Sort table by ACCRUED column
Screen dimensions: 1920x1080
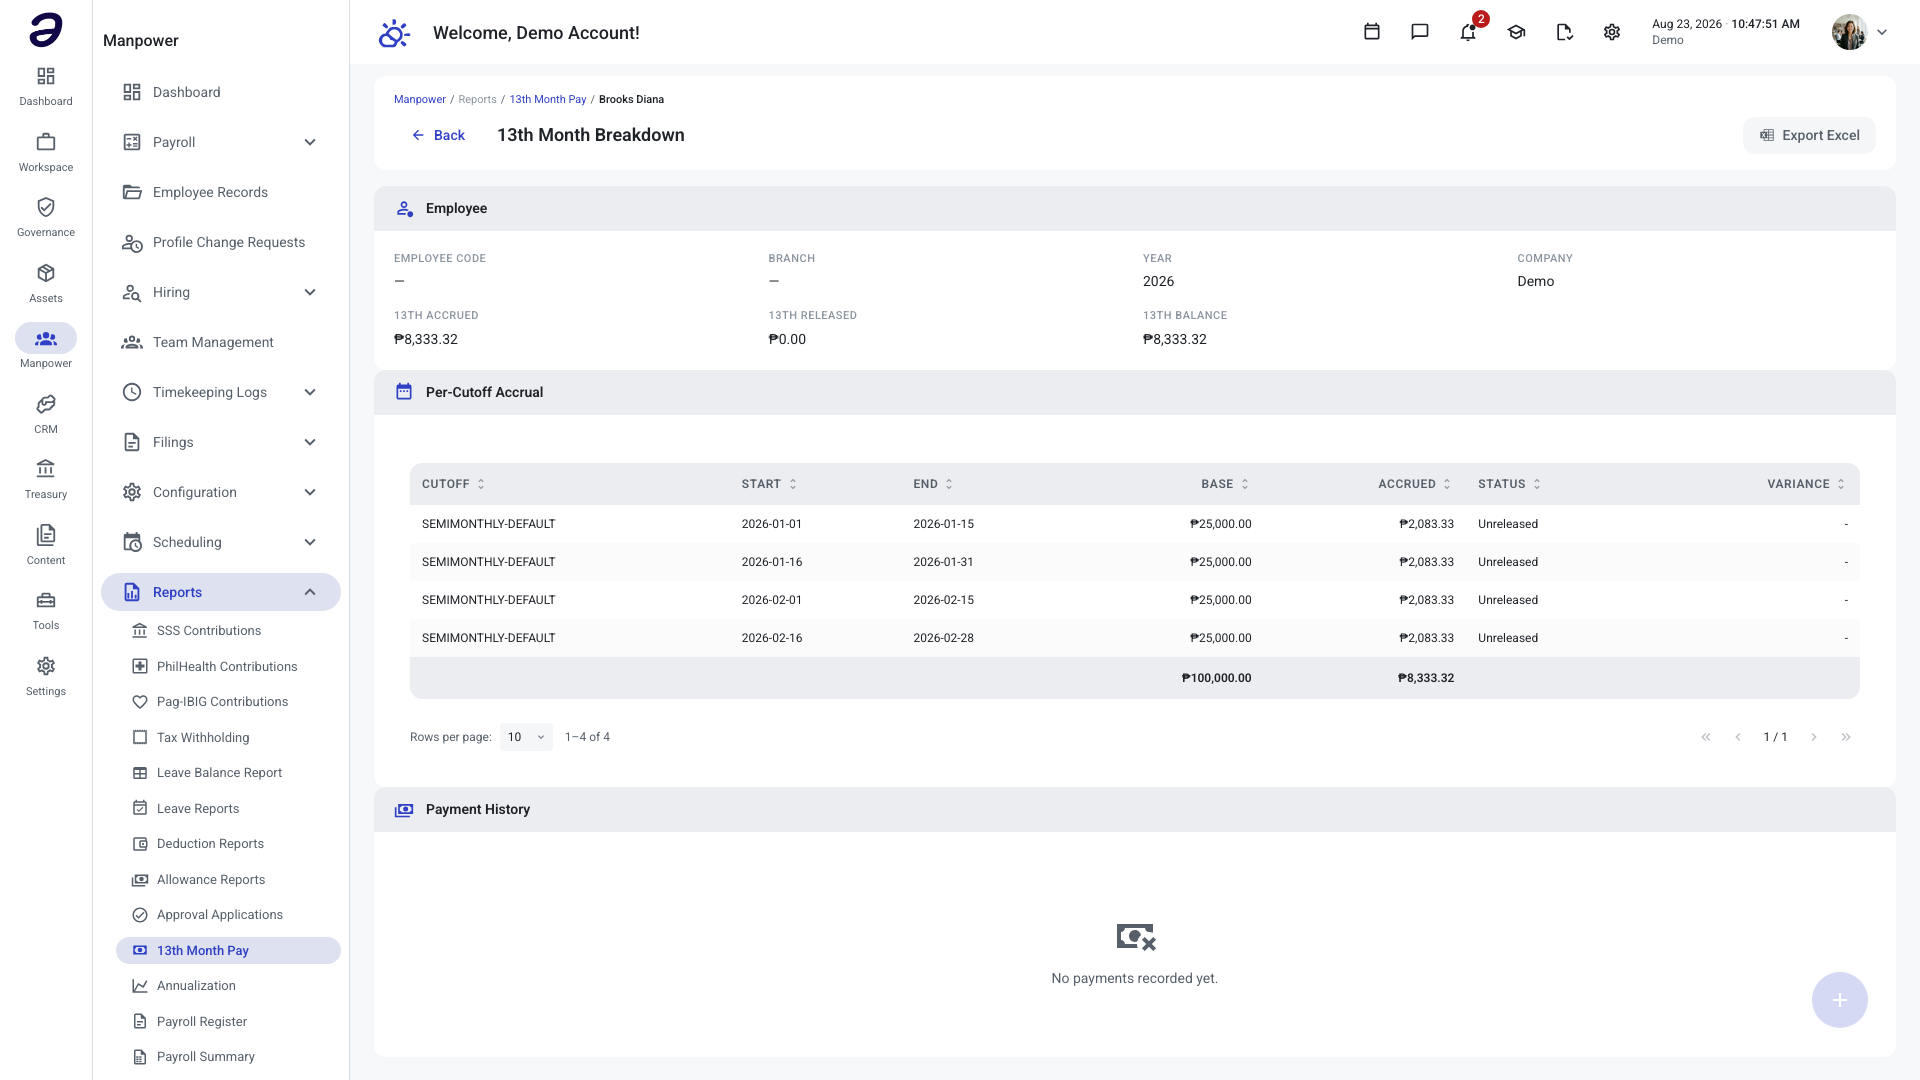(1415, 484)
